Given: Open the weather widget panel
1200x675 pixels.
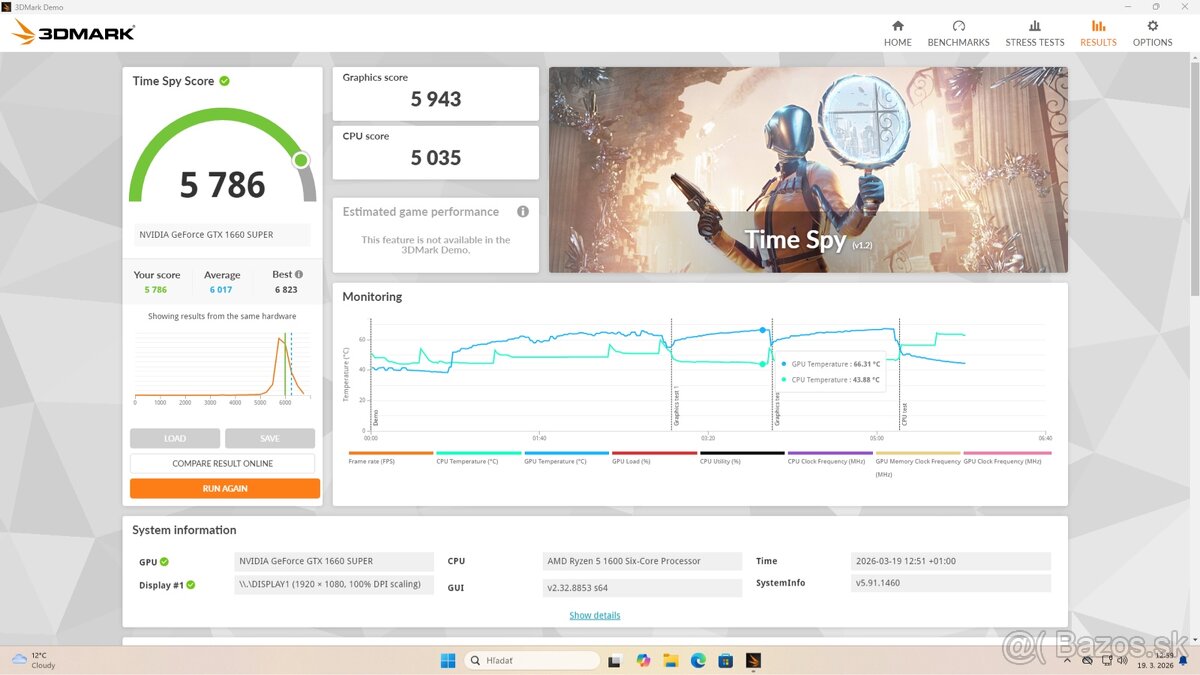Looking at the screenshot, I should 30,660.
